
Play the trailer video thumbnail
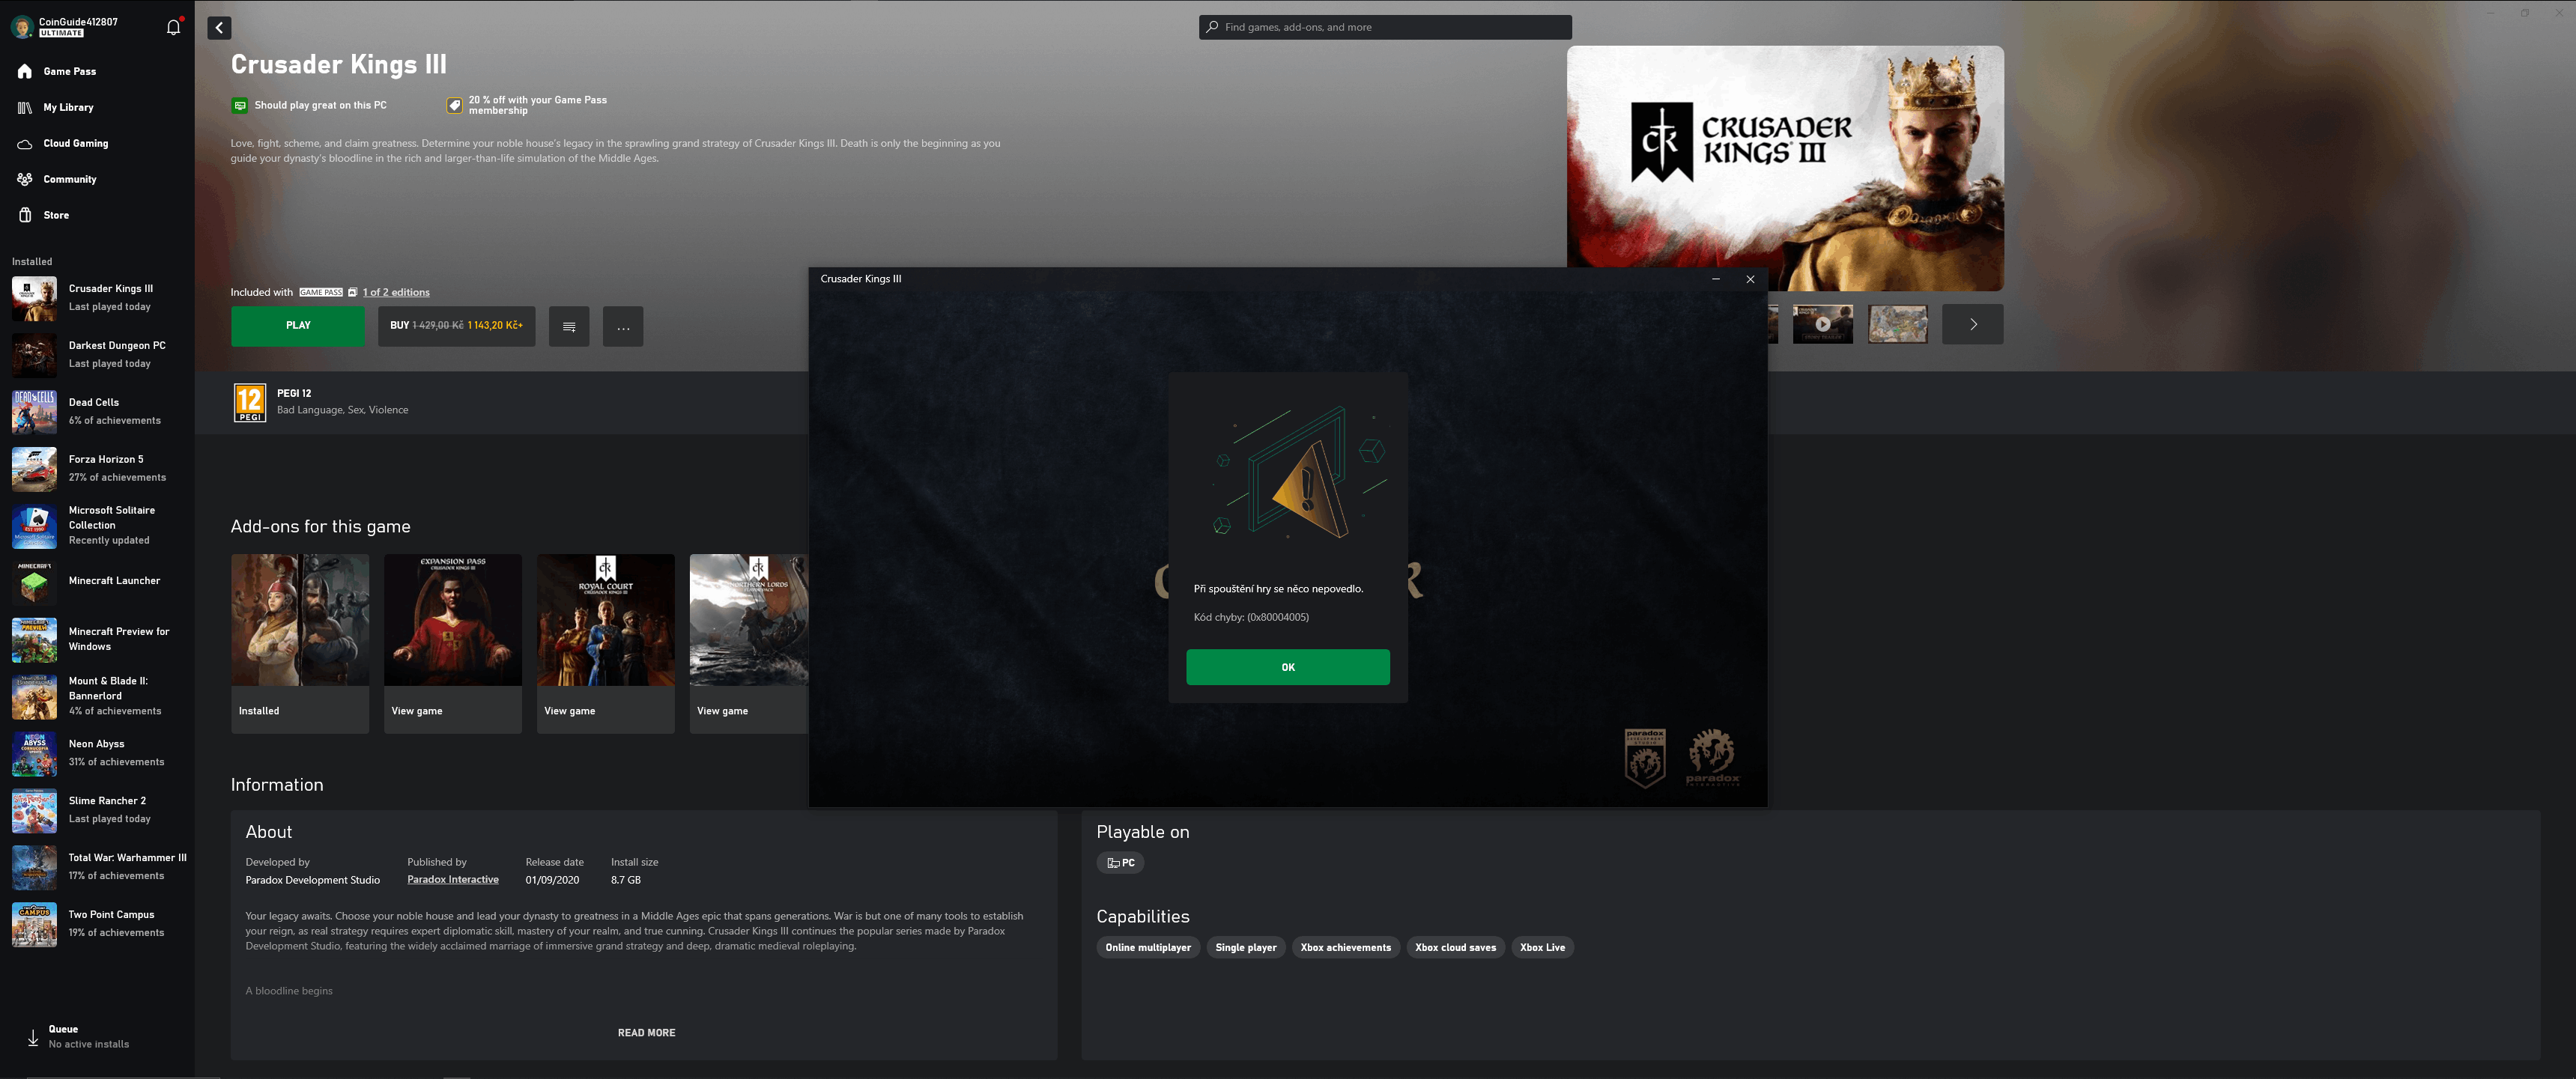click(x=1823, y=324)
